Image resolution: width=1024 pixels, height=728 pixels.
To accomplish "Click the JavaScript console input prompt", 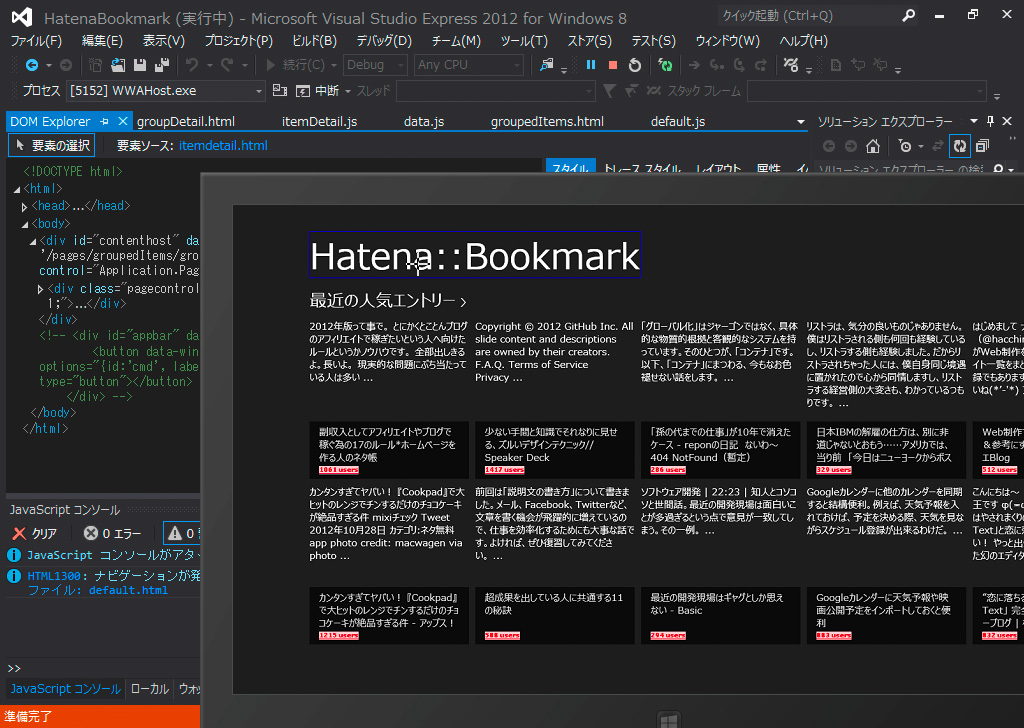I will pos(104,668).
